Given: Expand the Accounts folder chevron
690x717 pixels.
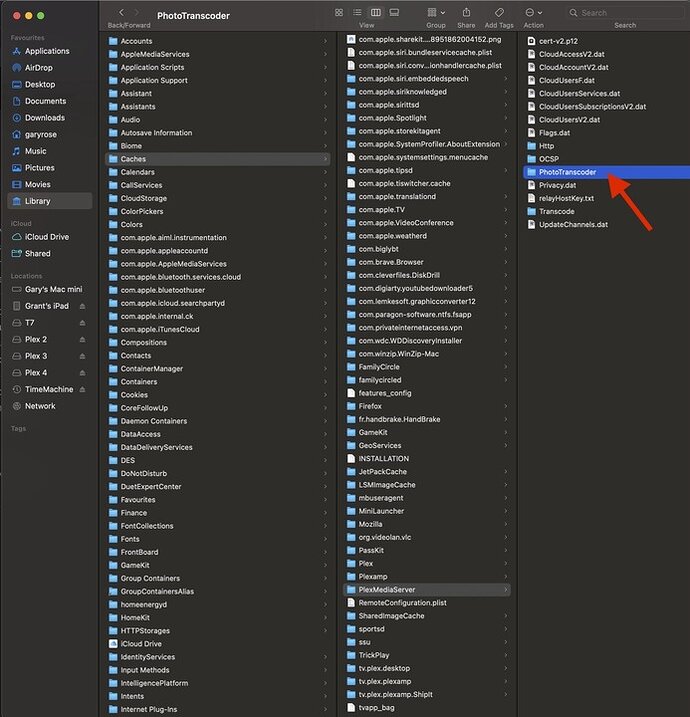Looking at the screenshot, I should click(325, 41).
